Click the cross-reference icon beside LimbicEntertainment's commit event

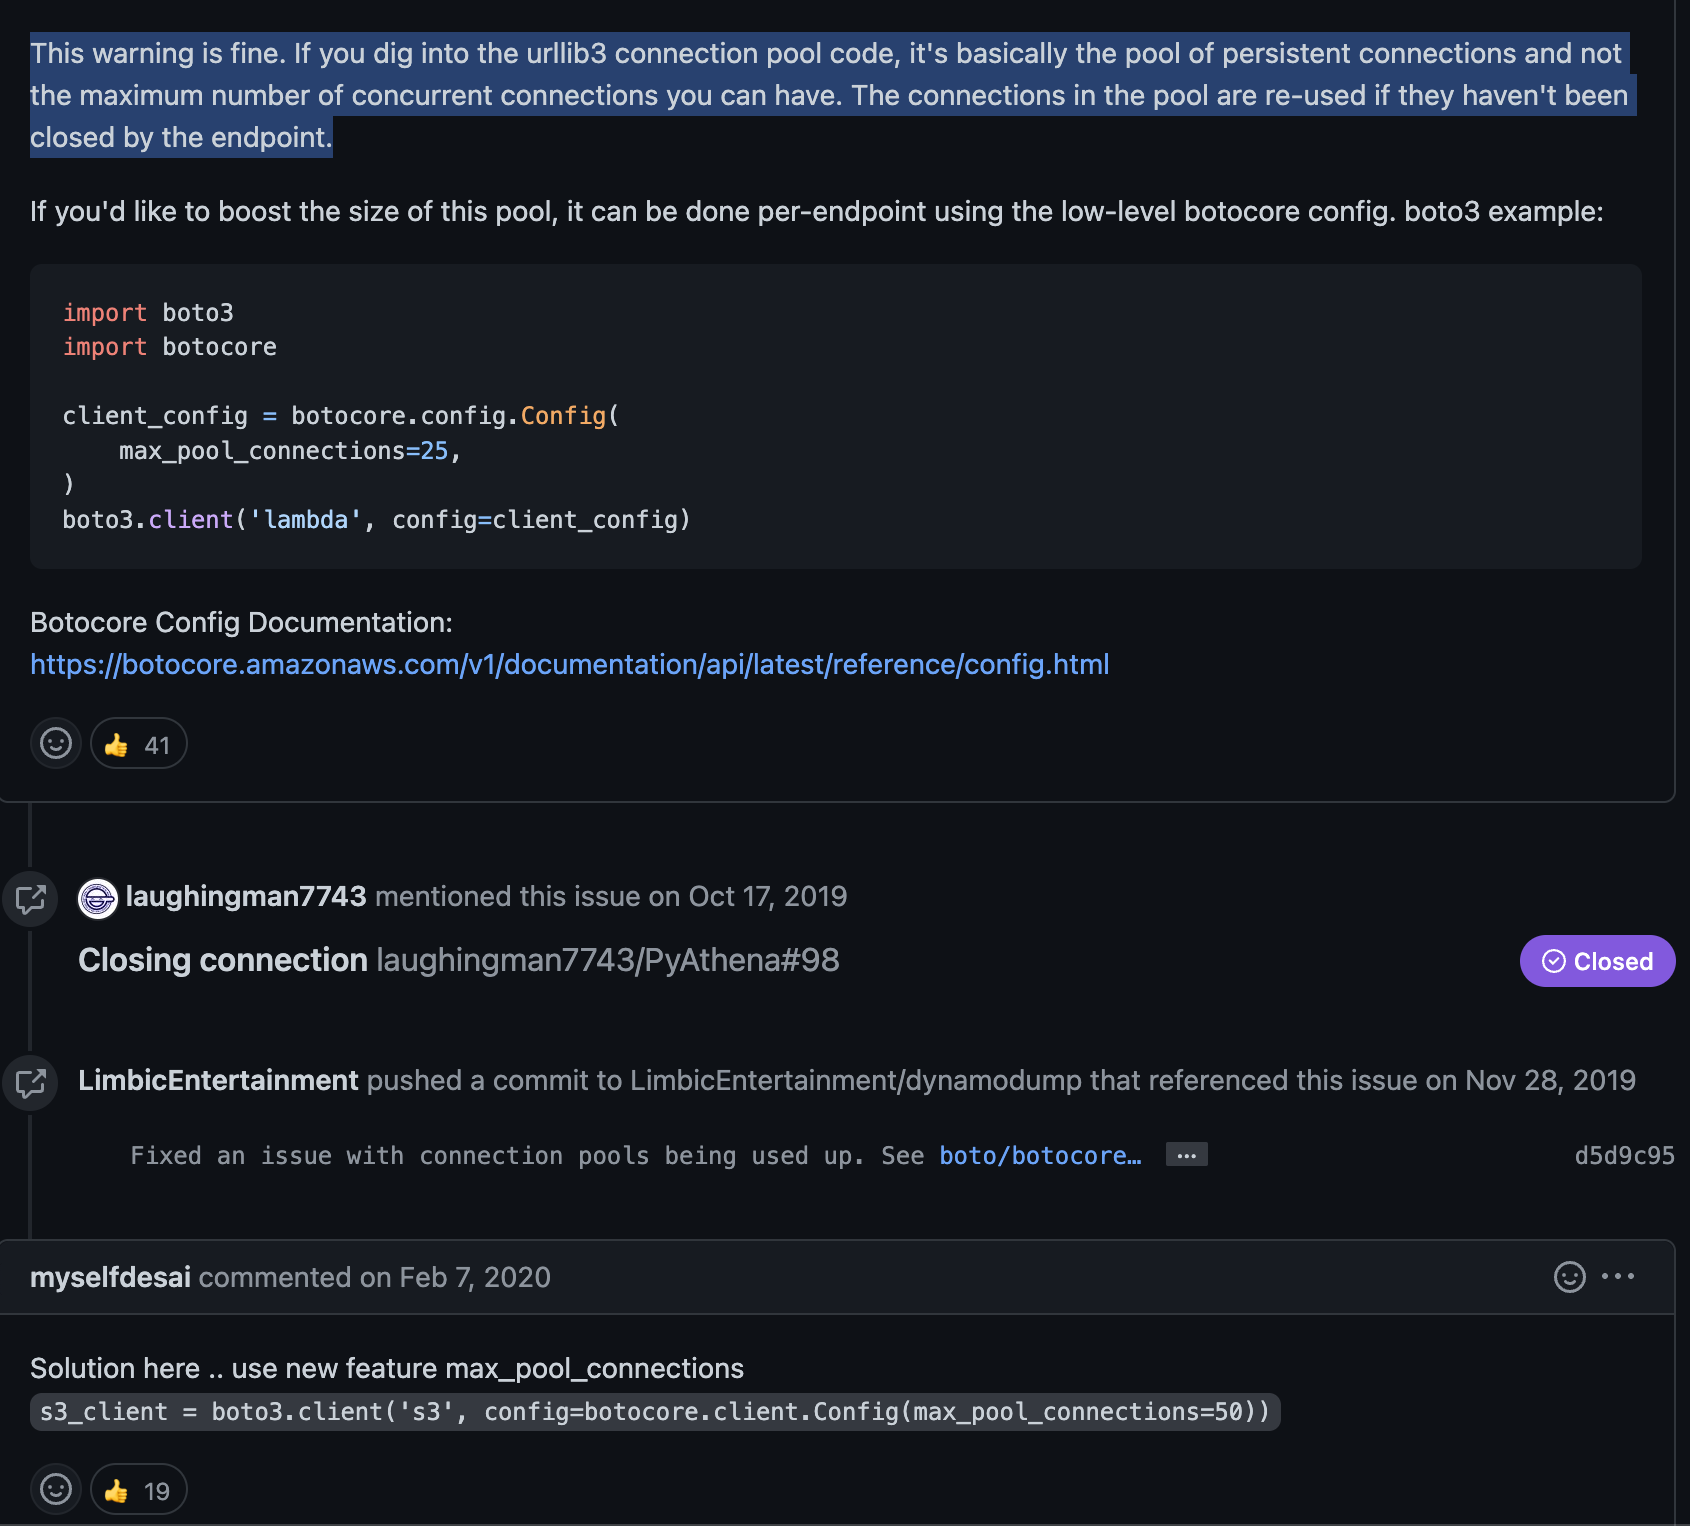(30, 1083)
